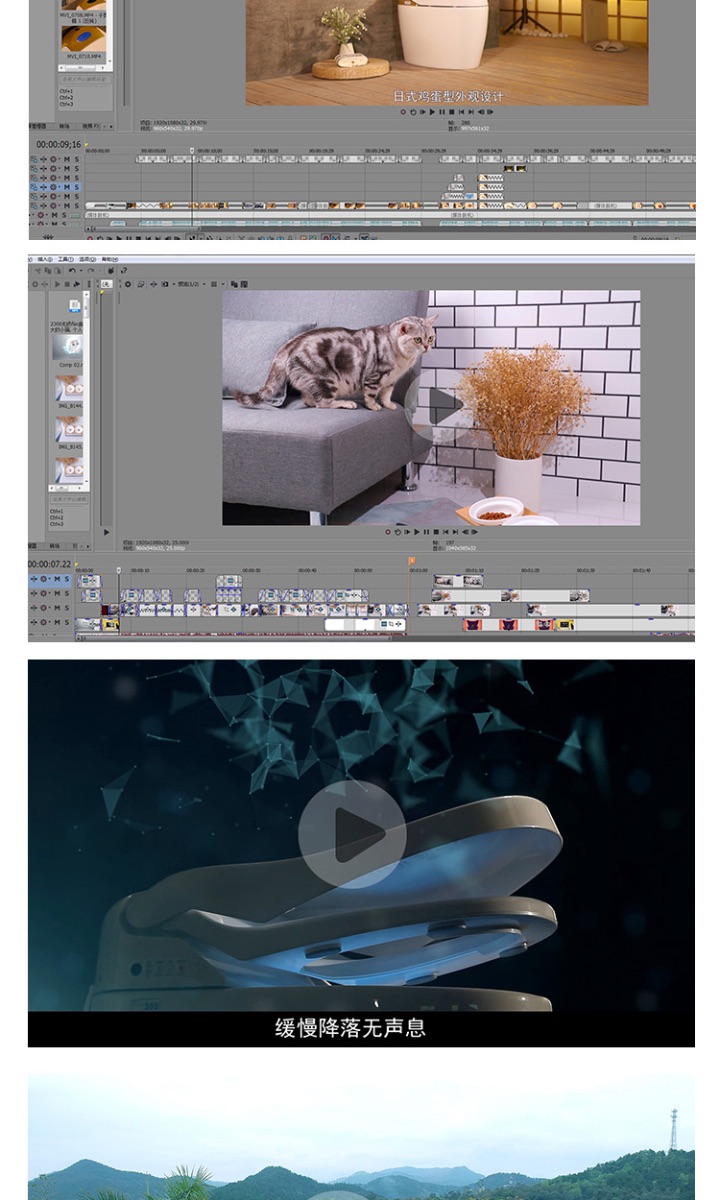Click 00:00:07.22 timecode display
The width and height of the screenshot is (720, 1200).
click(x=50, y=565)
